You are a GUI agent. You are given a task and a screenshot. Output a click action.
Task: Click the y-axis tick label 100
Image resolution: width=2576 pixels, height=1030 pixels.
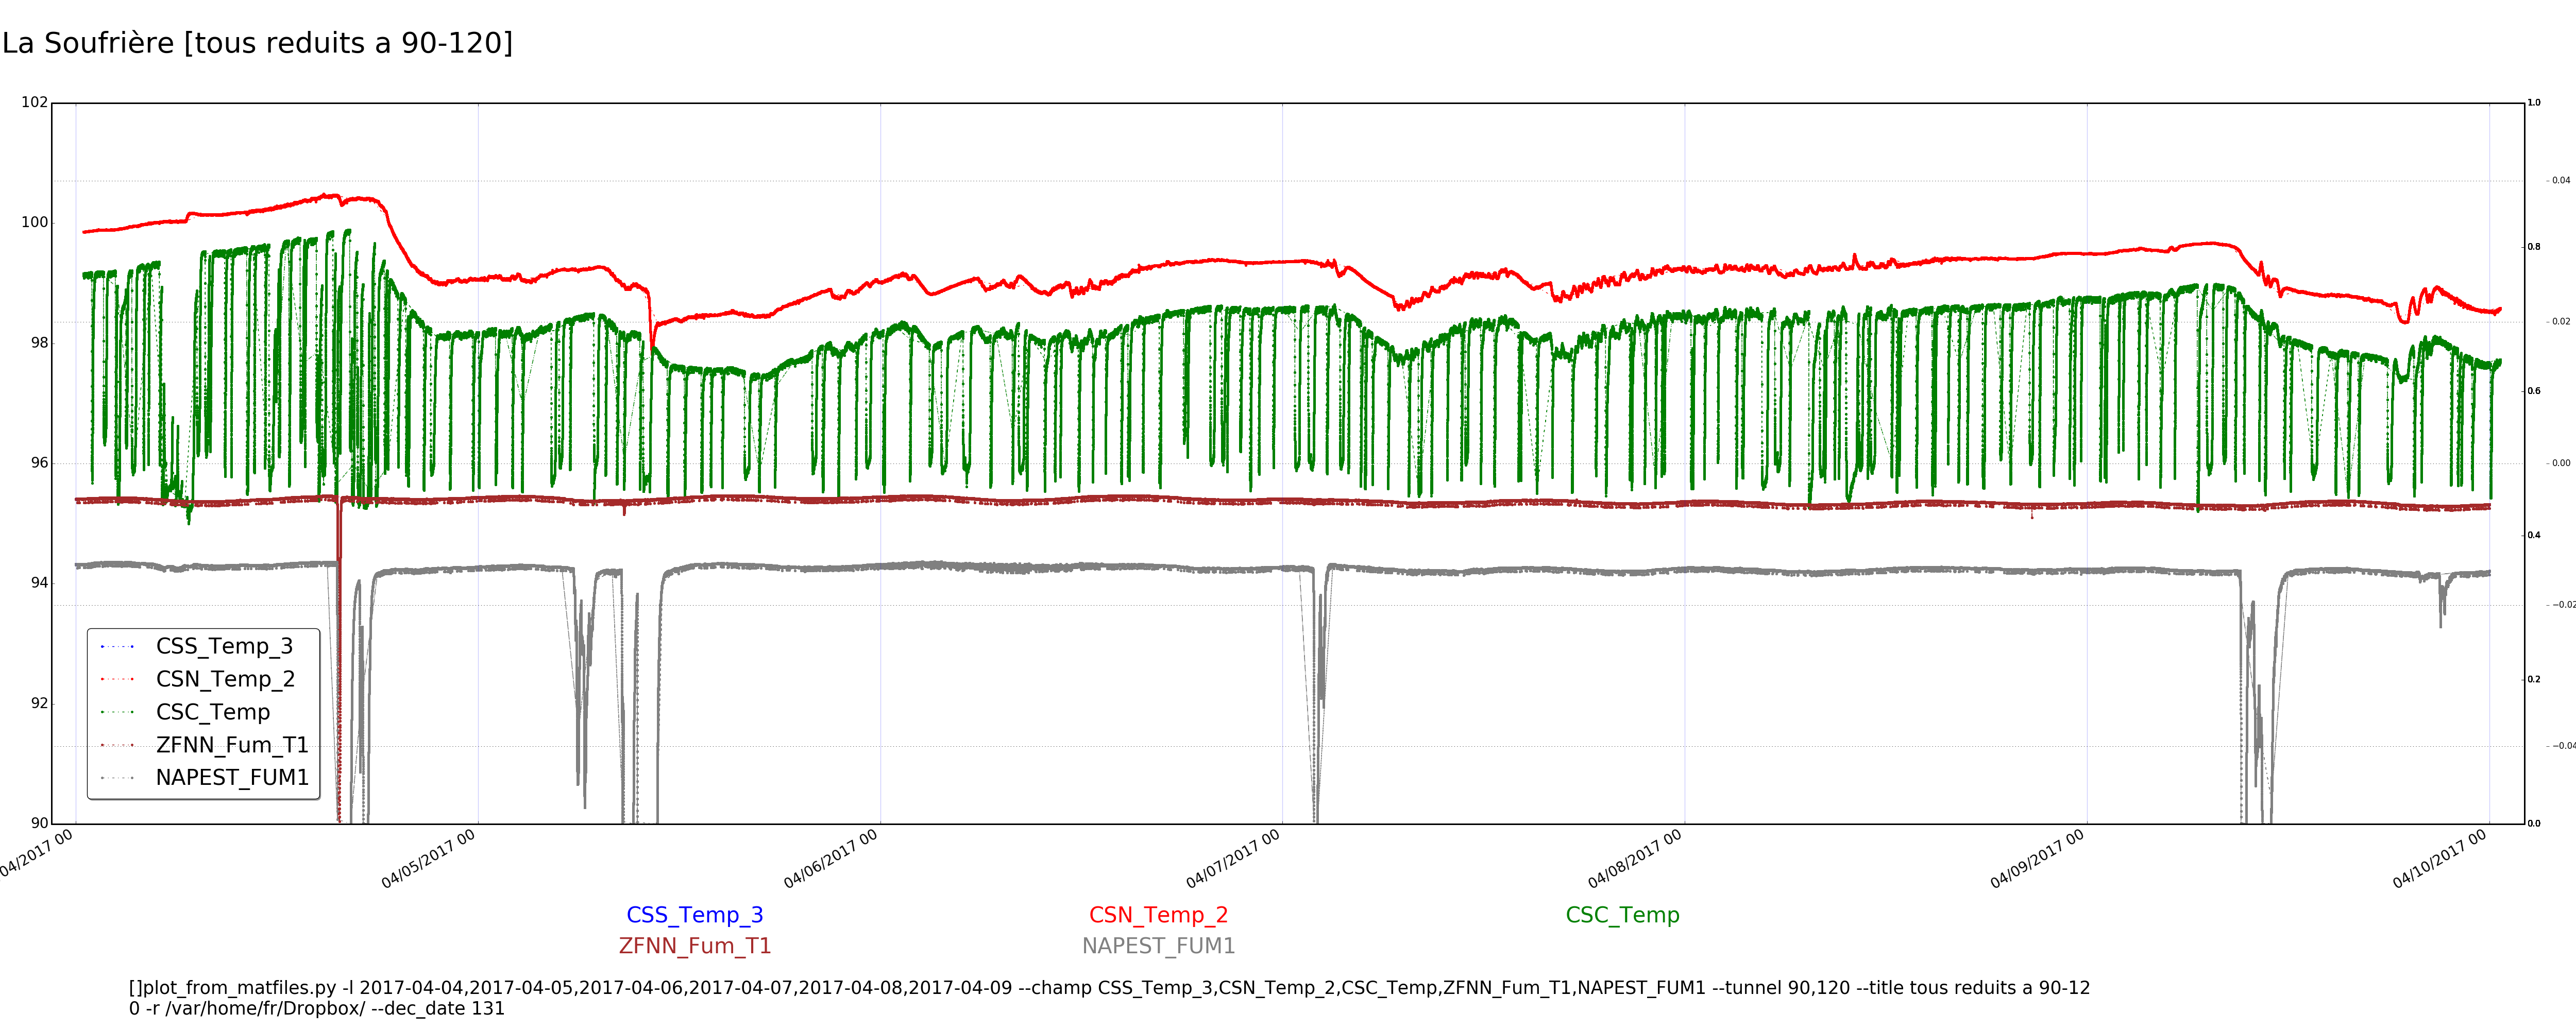(x=34, y=222)
